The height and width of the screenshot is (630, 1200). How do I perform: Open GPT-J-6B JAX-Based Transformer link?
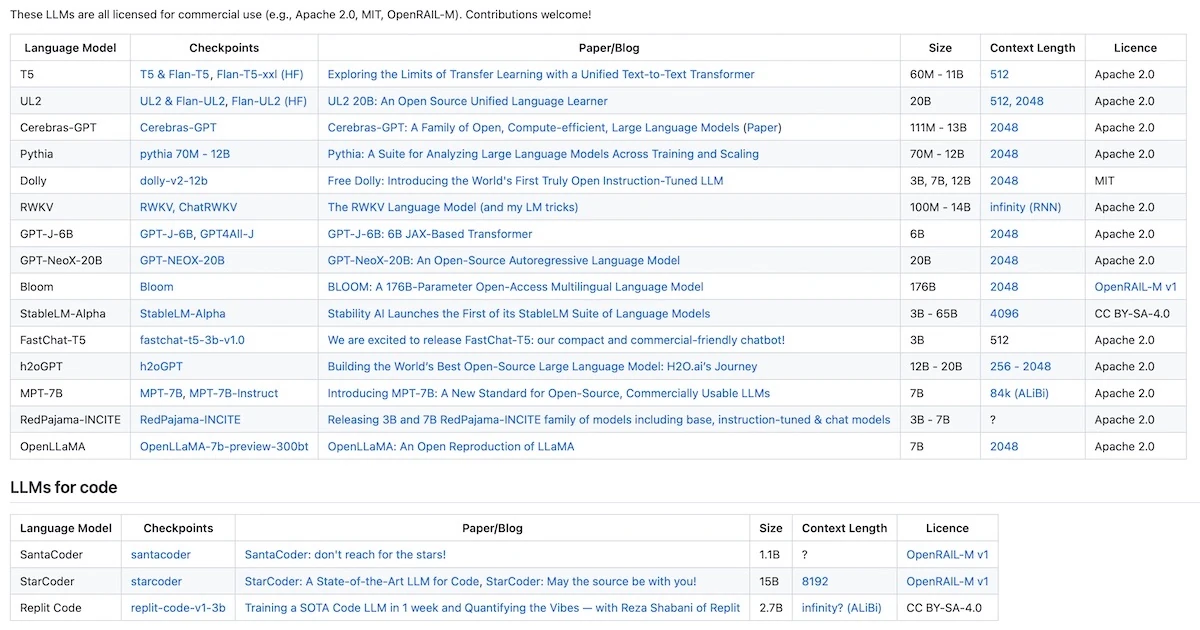click(x=430, y=234)
